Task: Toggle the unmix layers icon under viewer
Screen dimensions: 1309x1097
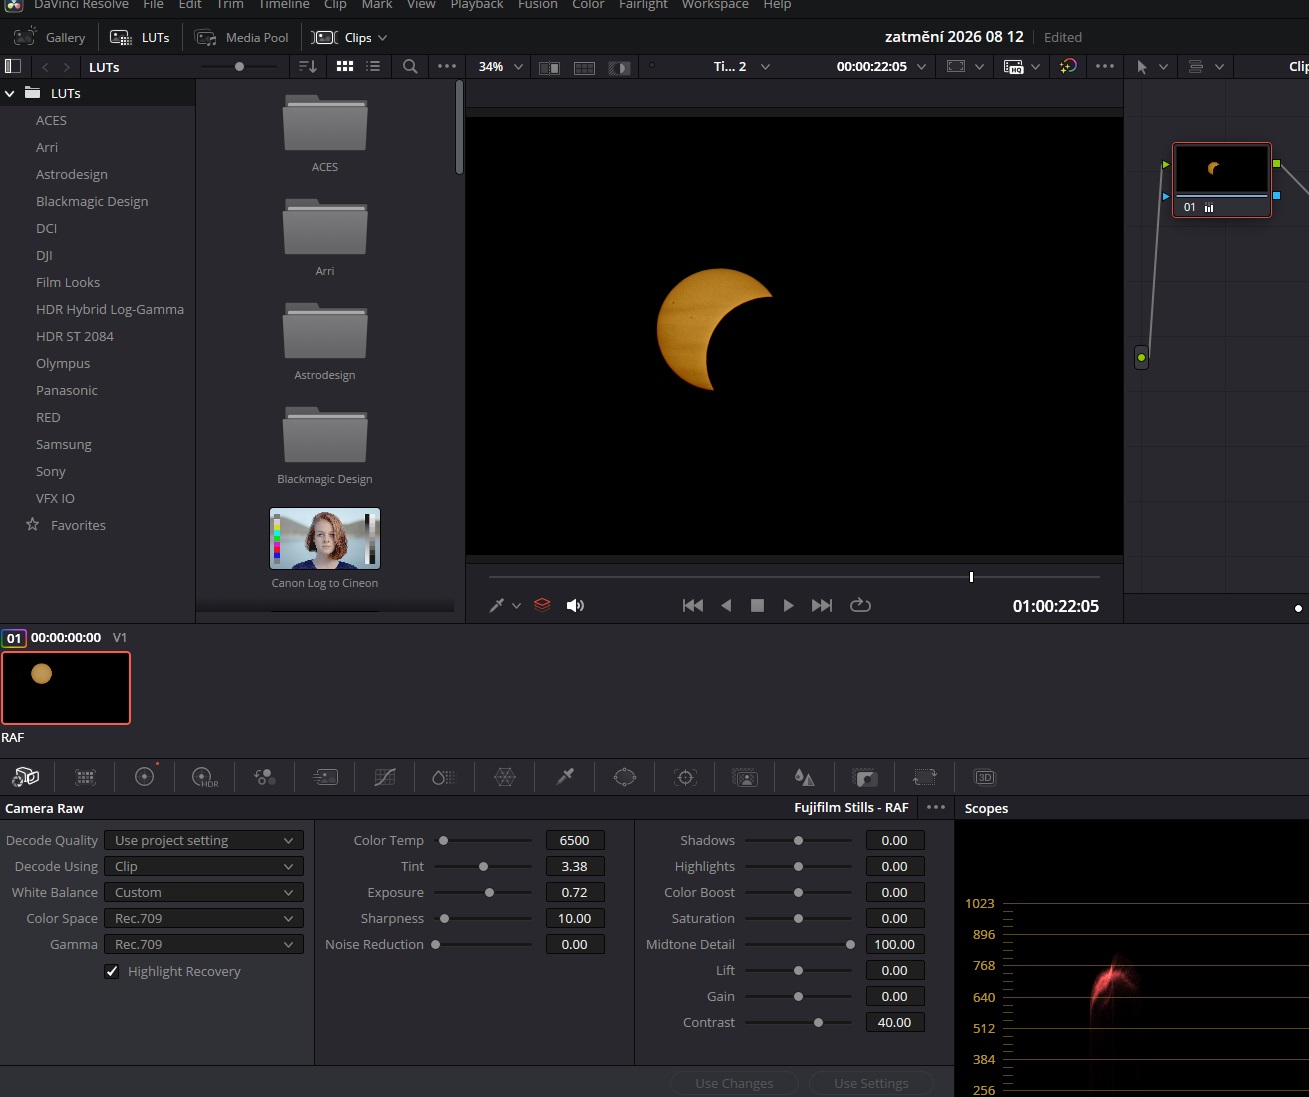Action: pyautogui.click(x=542, y=605)
